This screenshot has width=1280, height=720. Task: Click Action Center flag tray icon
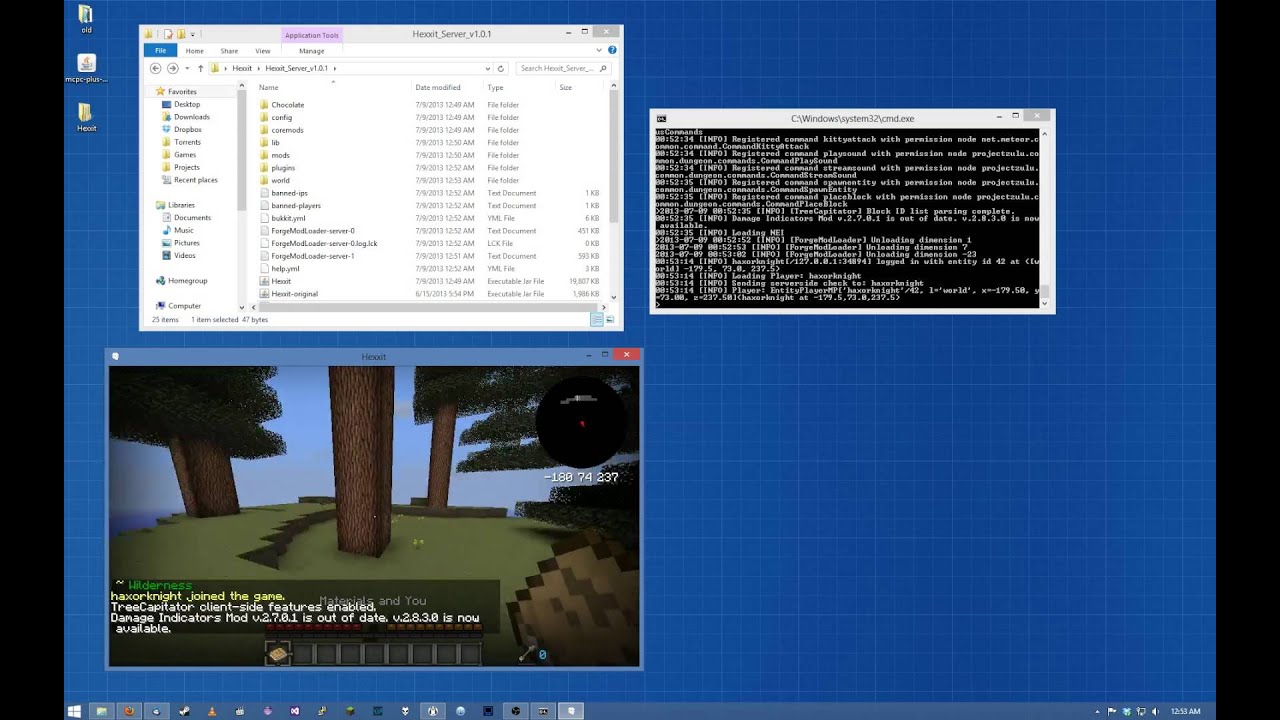tap(1112, 711)
